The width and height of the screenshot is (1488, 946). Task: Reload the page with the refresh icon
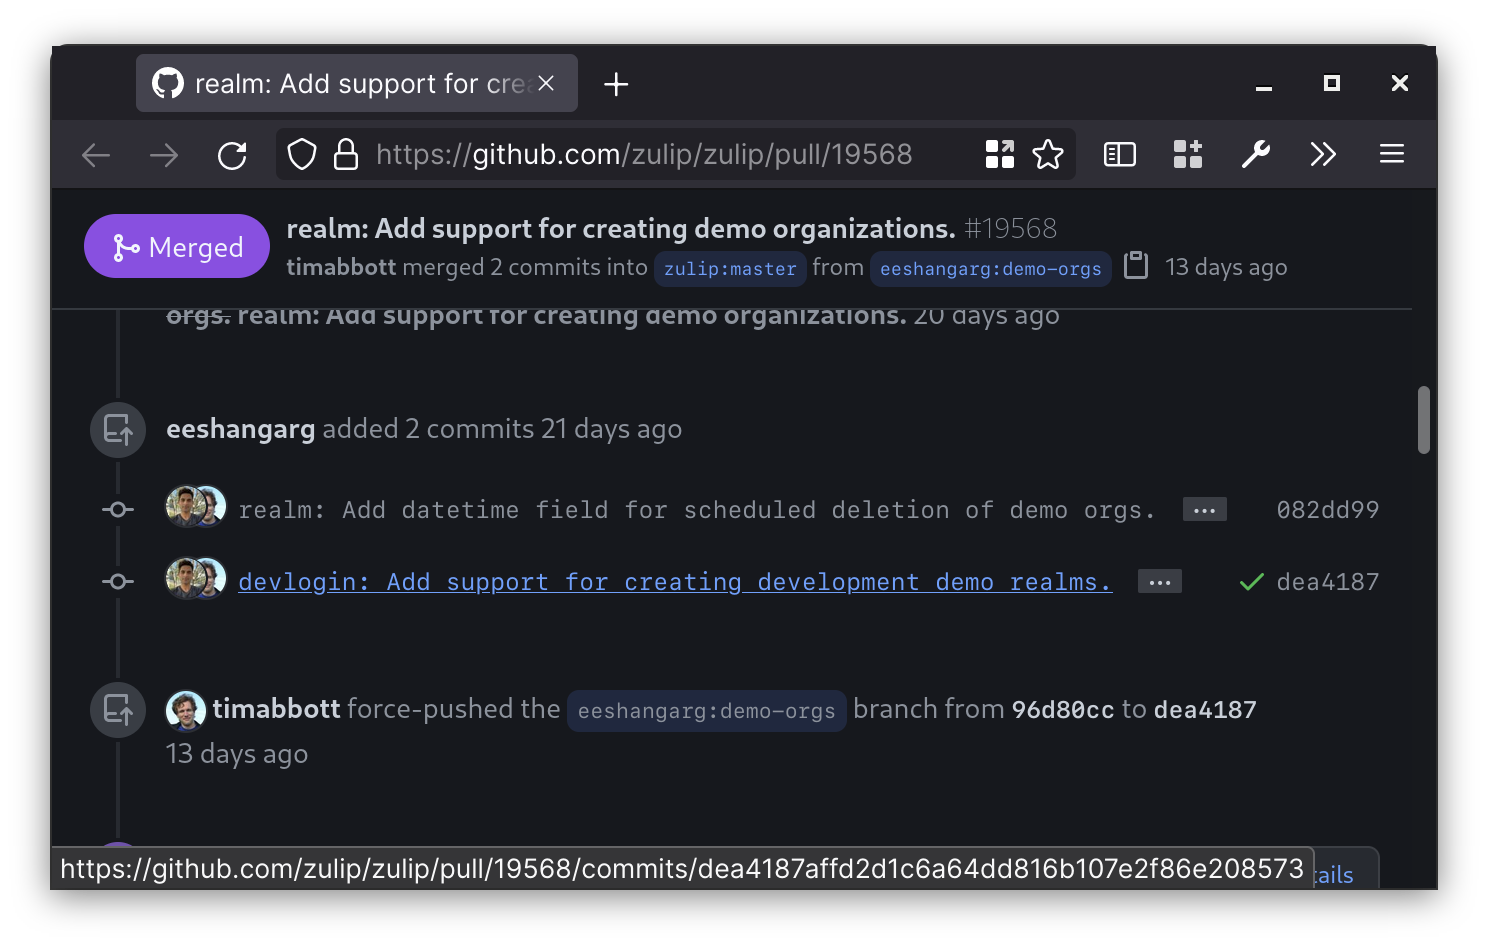click(232, 155)
